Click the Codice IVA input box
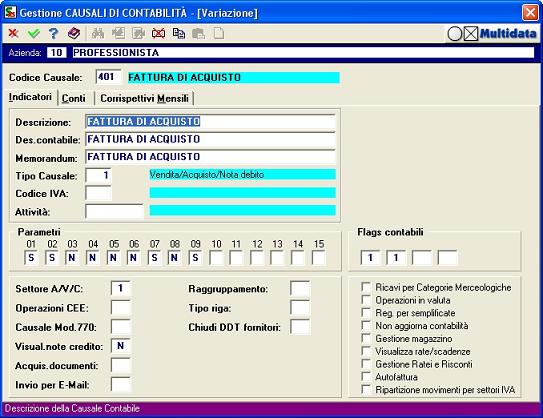This screenshot has height=418, width=543. [98, 193]
